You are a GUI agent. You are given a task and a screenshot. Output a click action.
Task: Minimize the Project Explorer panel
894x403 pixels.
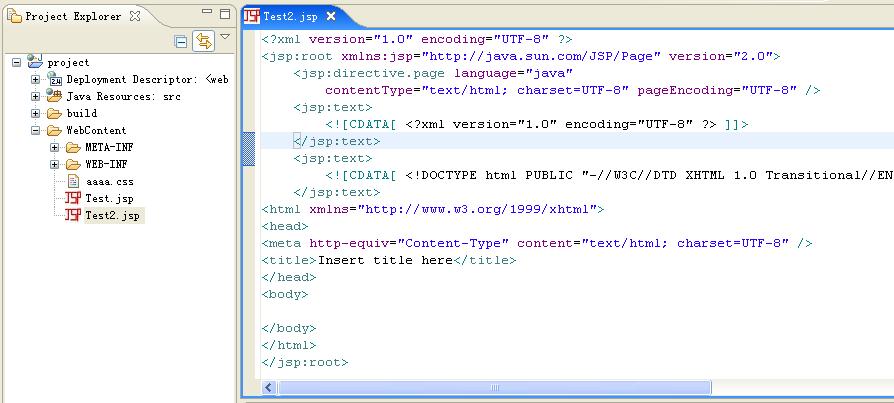(207, 11)
